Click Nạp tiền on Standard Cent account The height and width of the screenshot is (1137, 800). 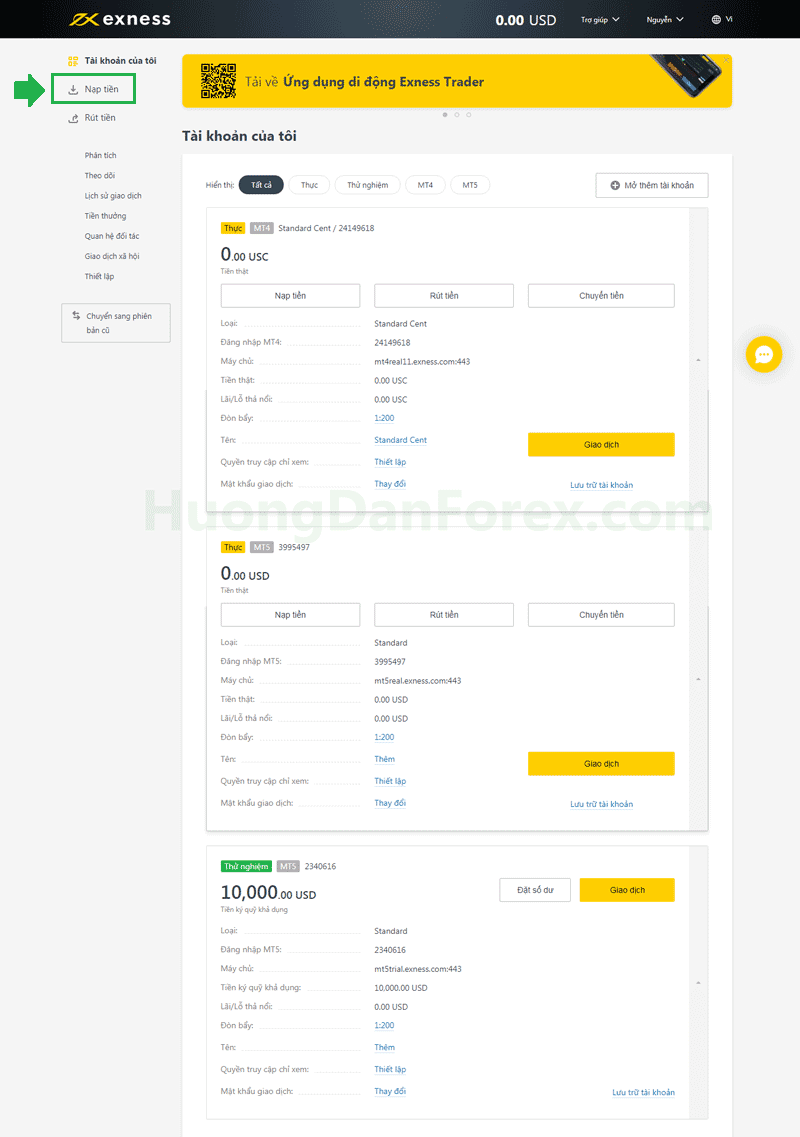290,296
